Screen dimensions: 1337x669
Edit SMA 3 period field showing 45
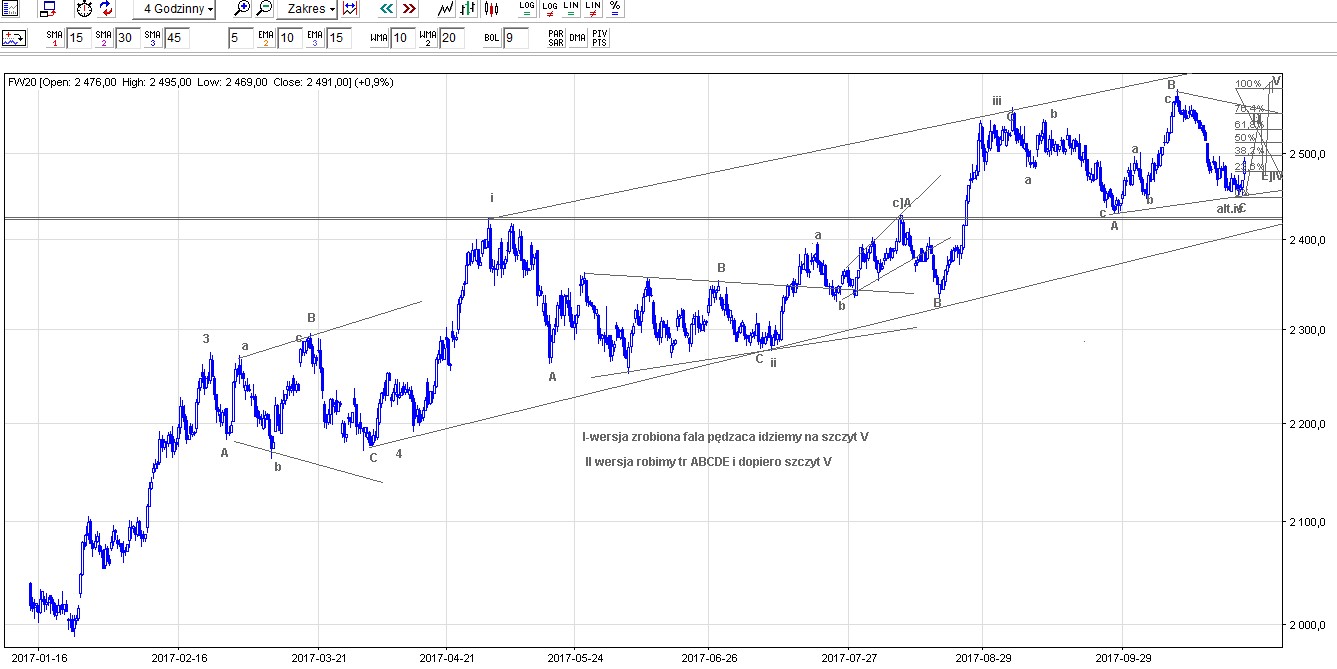(x=177, y=38)
